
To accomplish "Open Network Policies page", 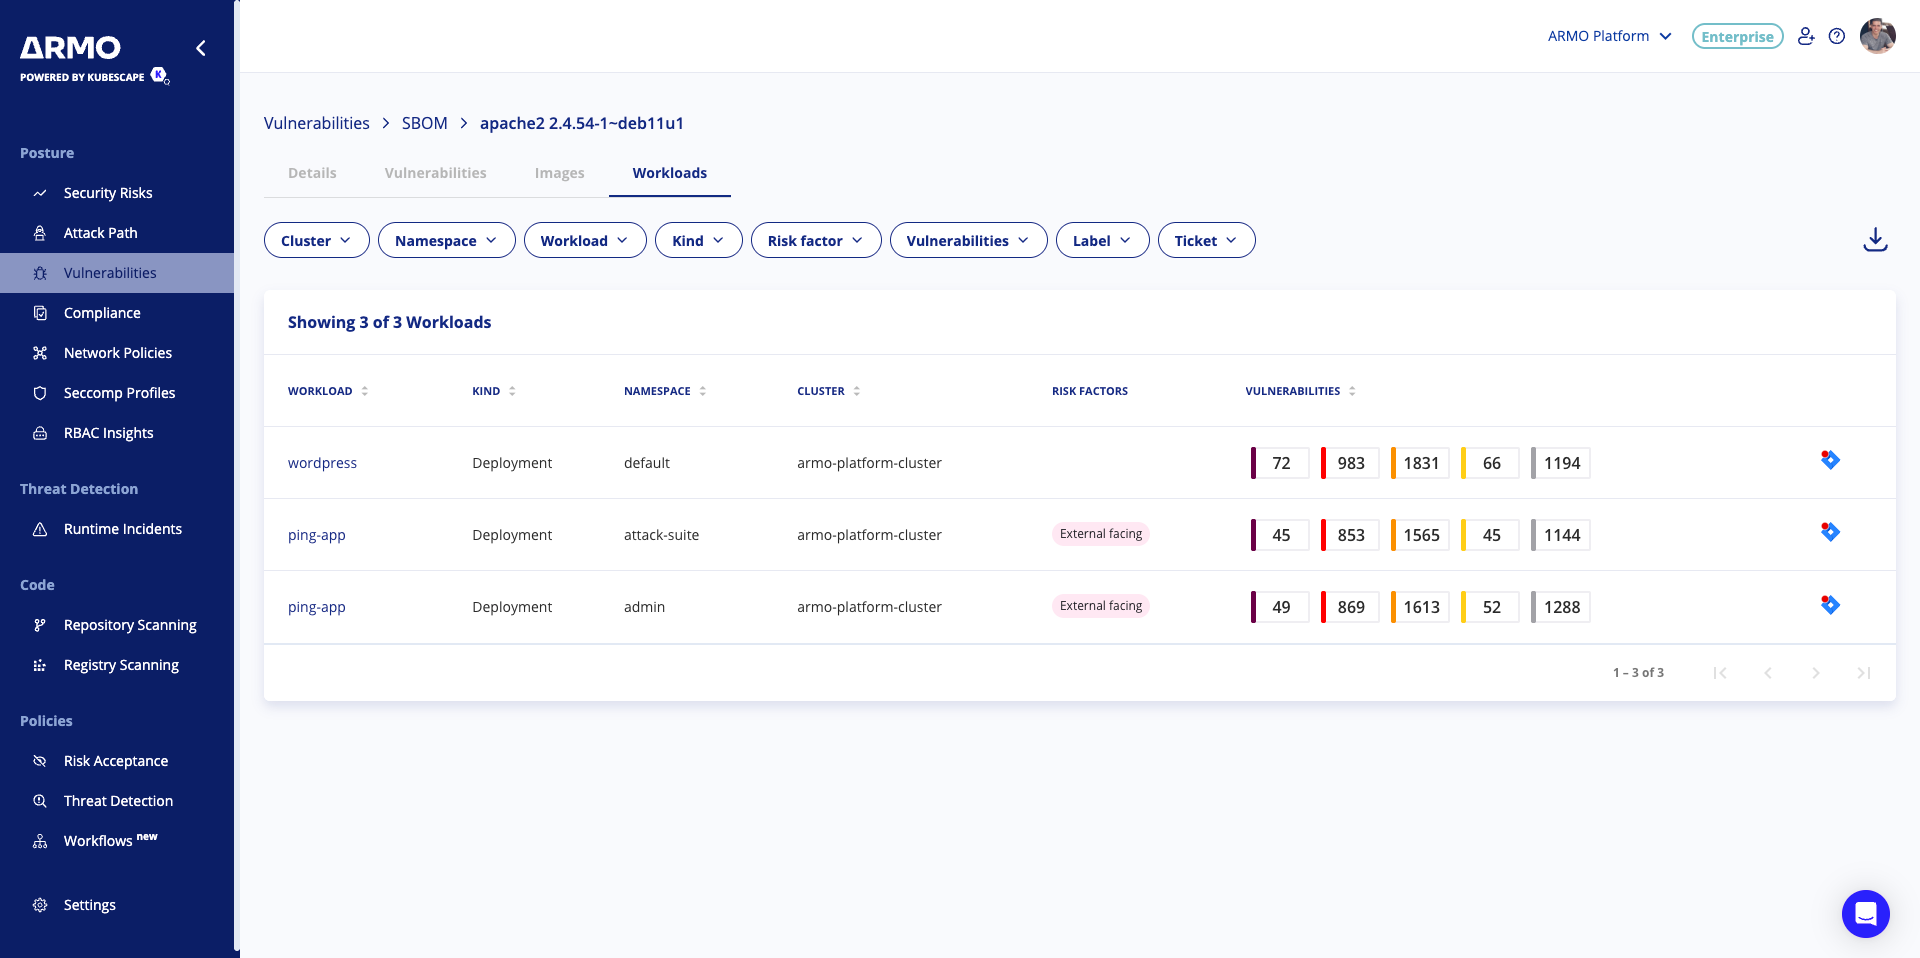I will tap(117, 353).
